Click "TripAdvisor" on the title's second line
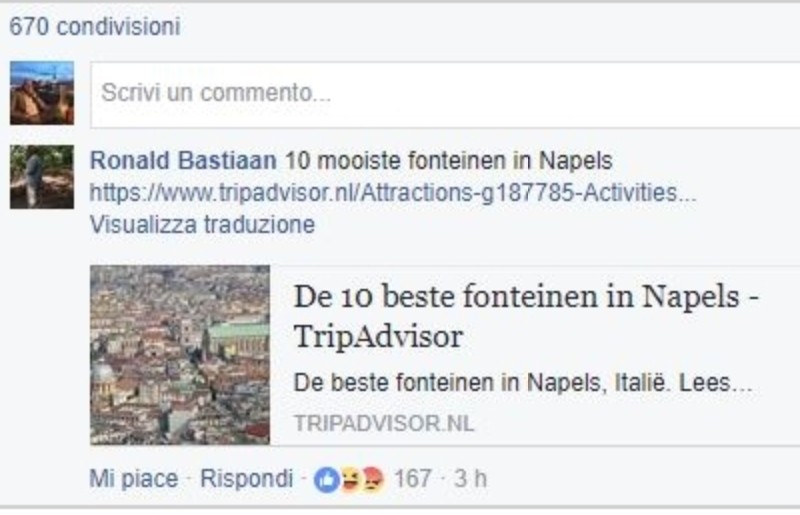Viewport: 800px width, 515px height. [x=378, y=337]
